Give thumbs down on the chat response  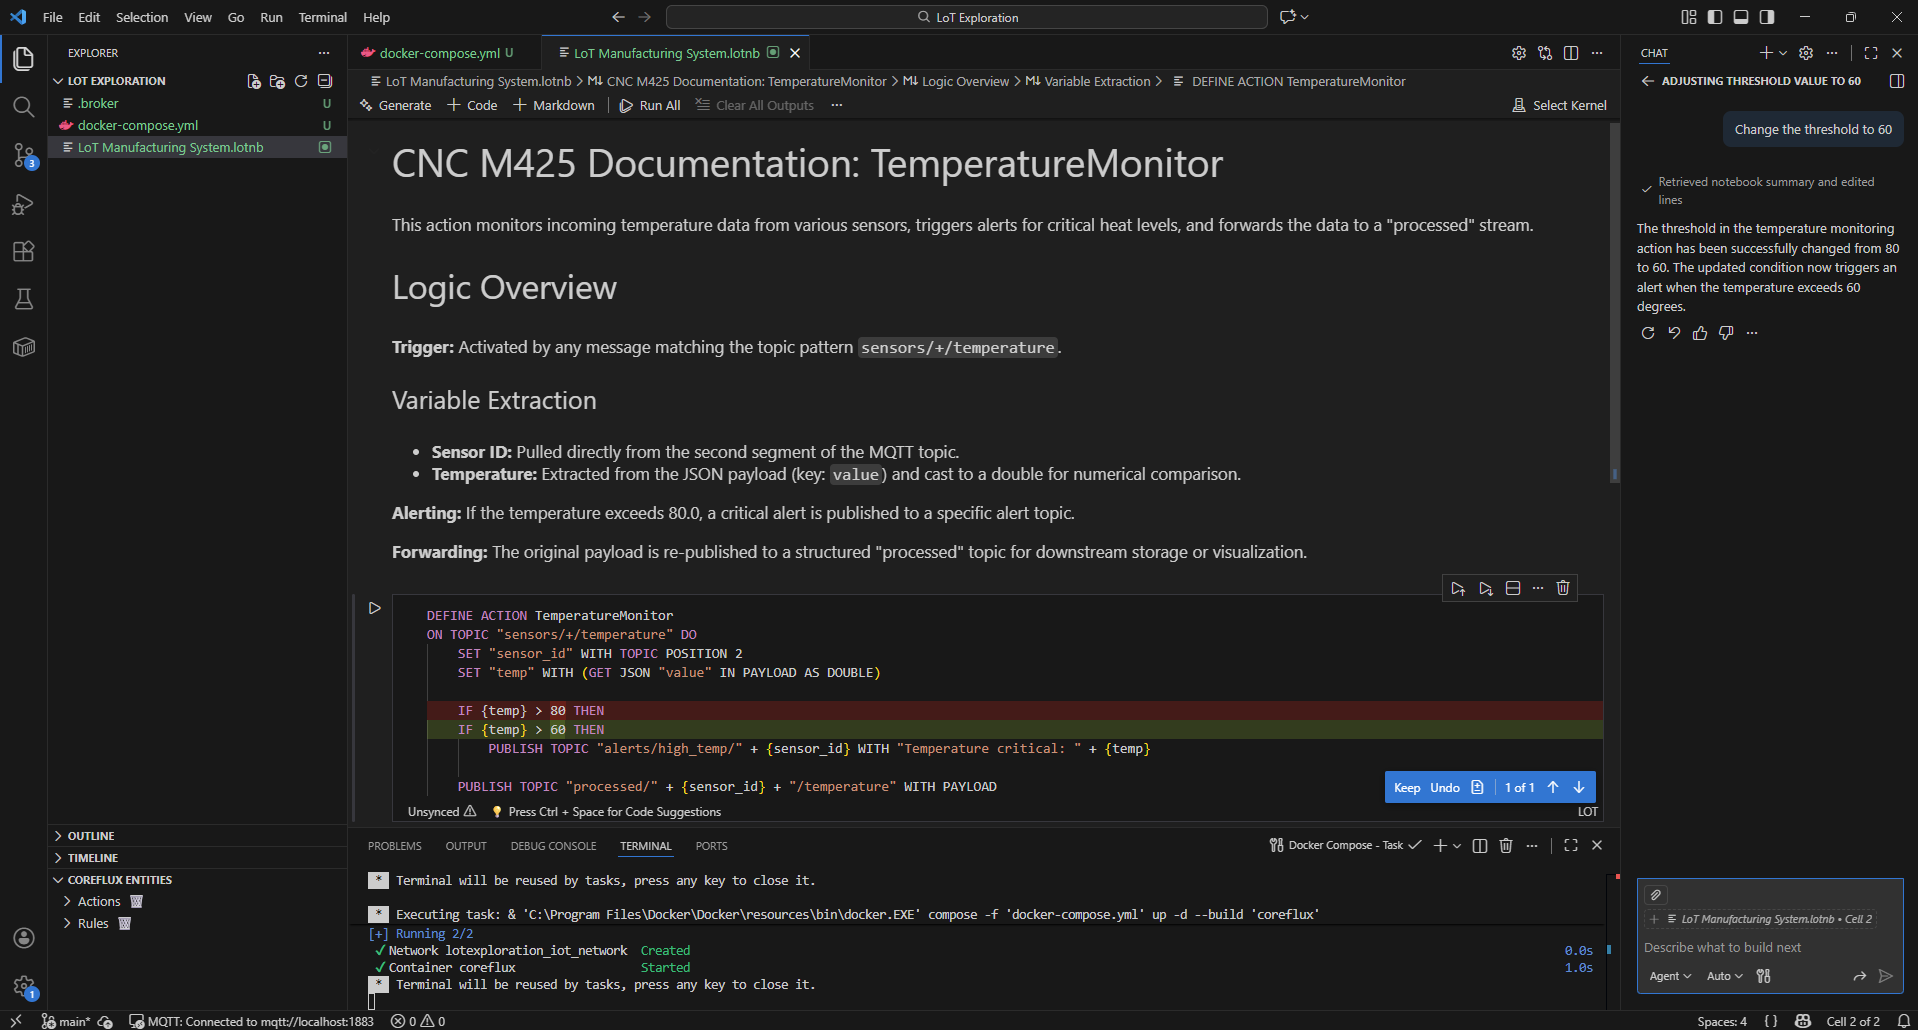1725,333
